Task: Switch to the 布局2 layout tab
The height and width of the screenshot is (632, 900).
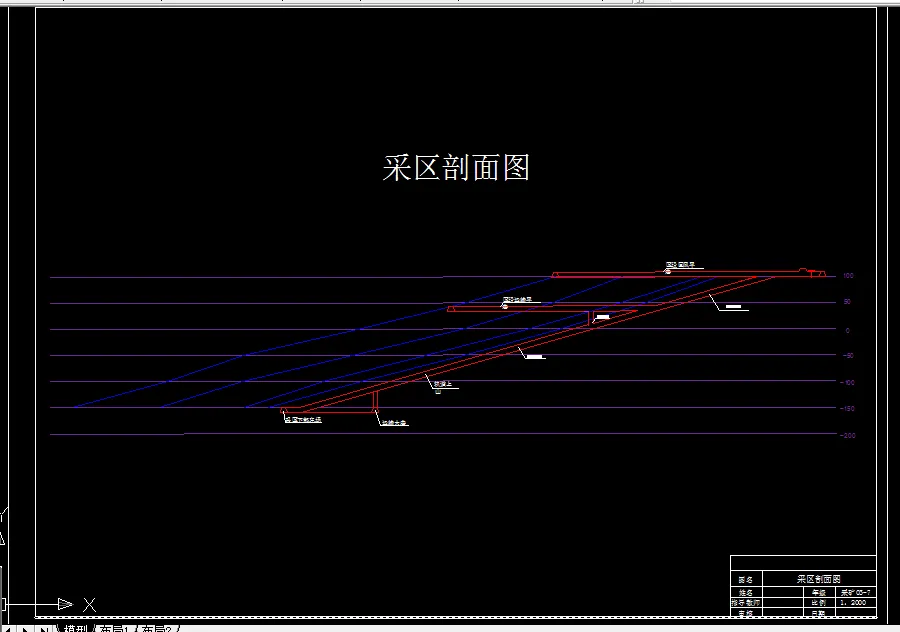Action: point(157,628)
